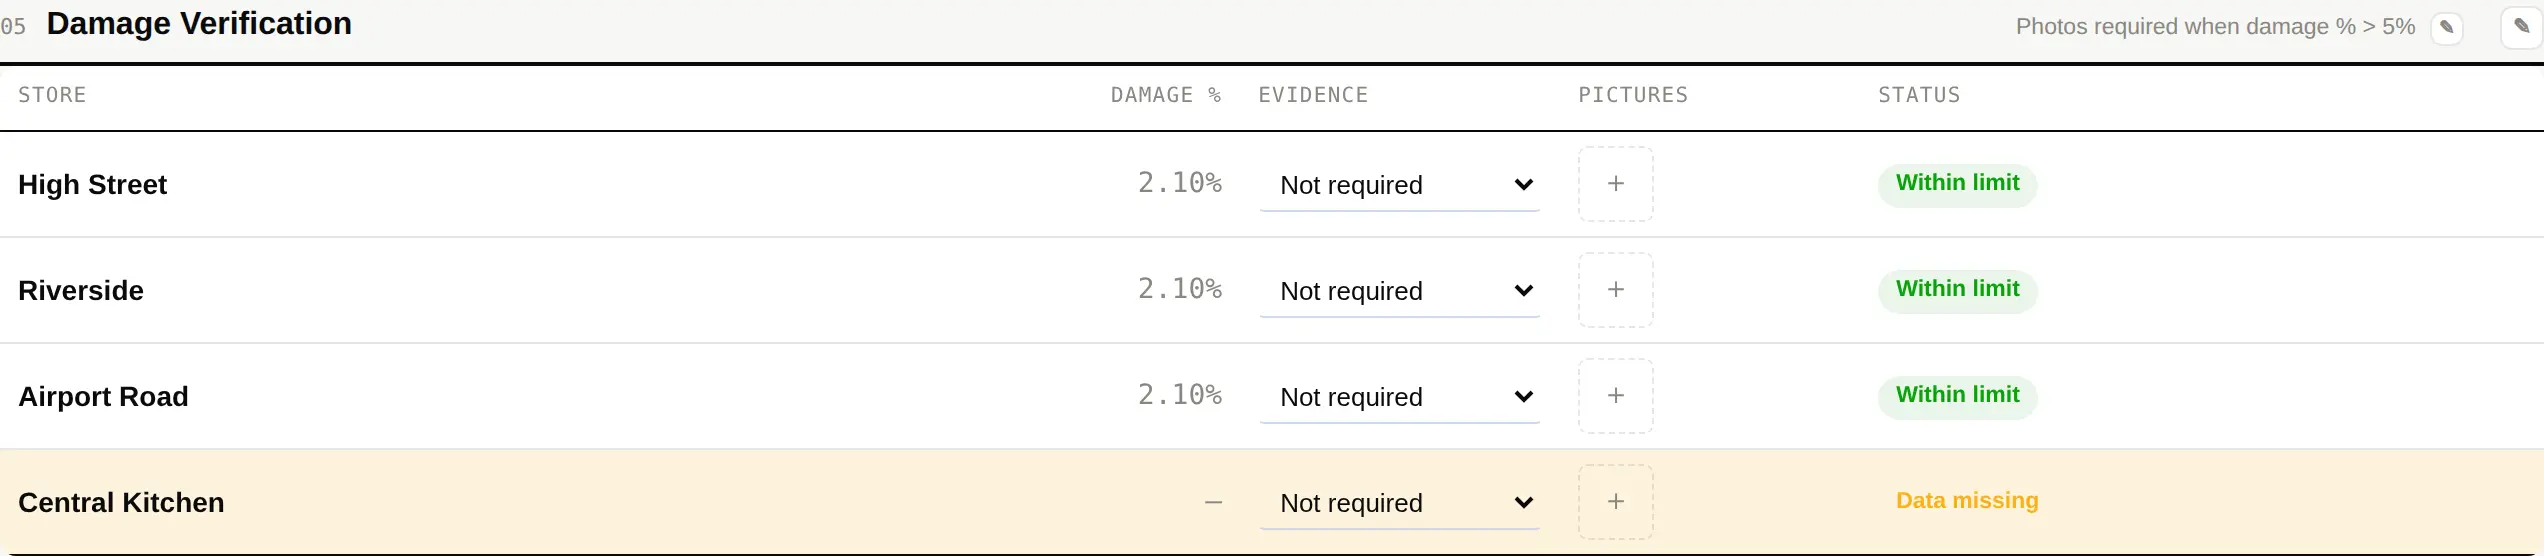
Task: Add a picture for High Street
Action: pos(1615,184)
